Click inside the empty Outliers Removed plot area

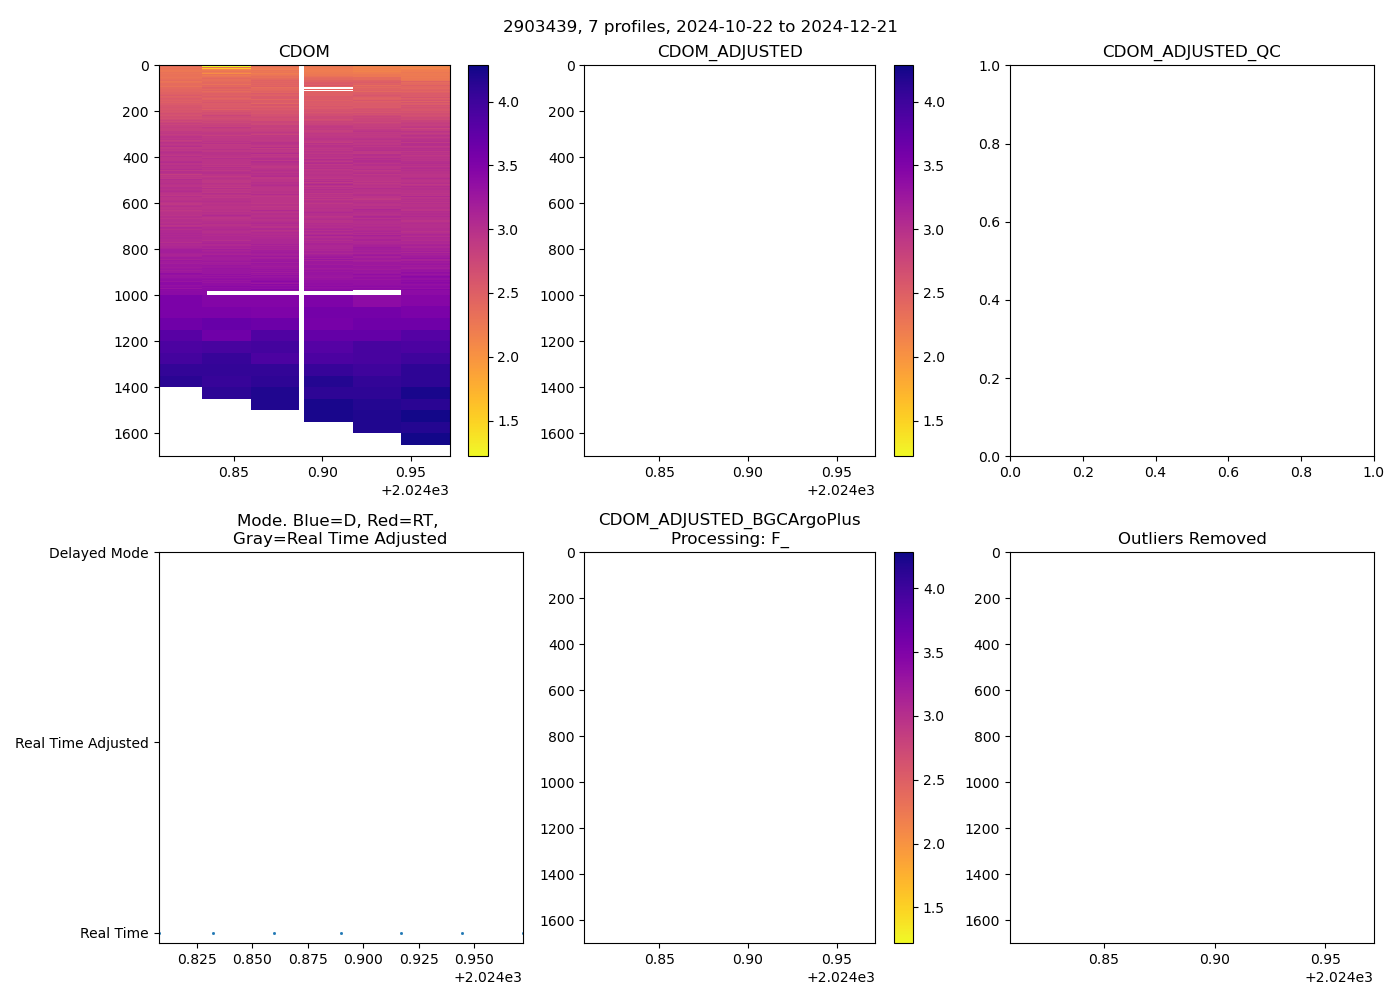[1191, 747]
